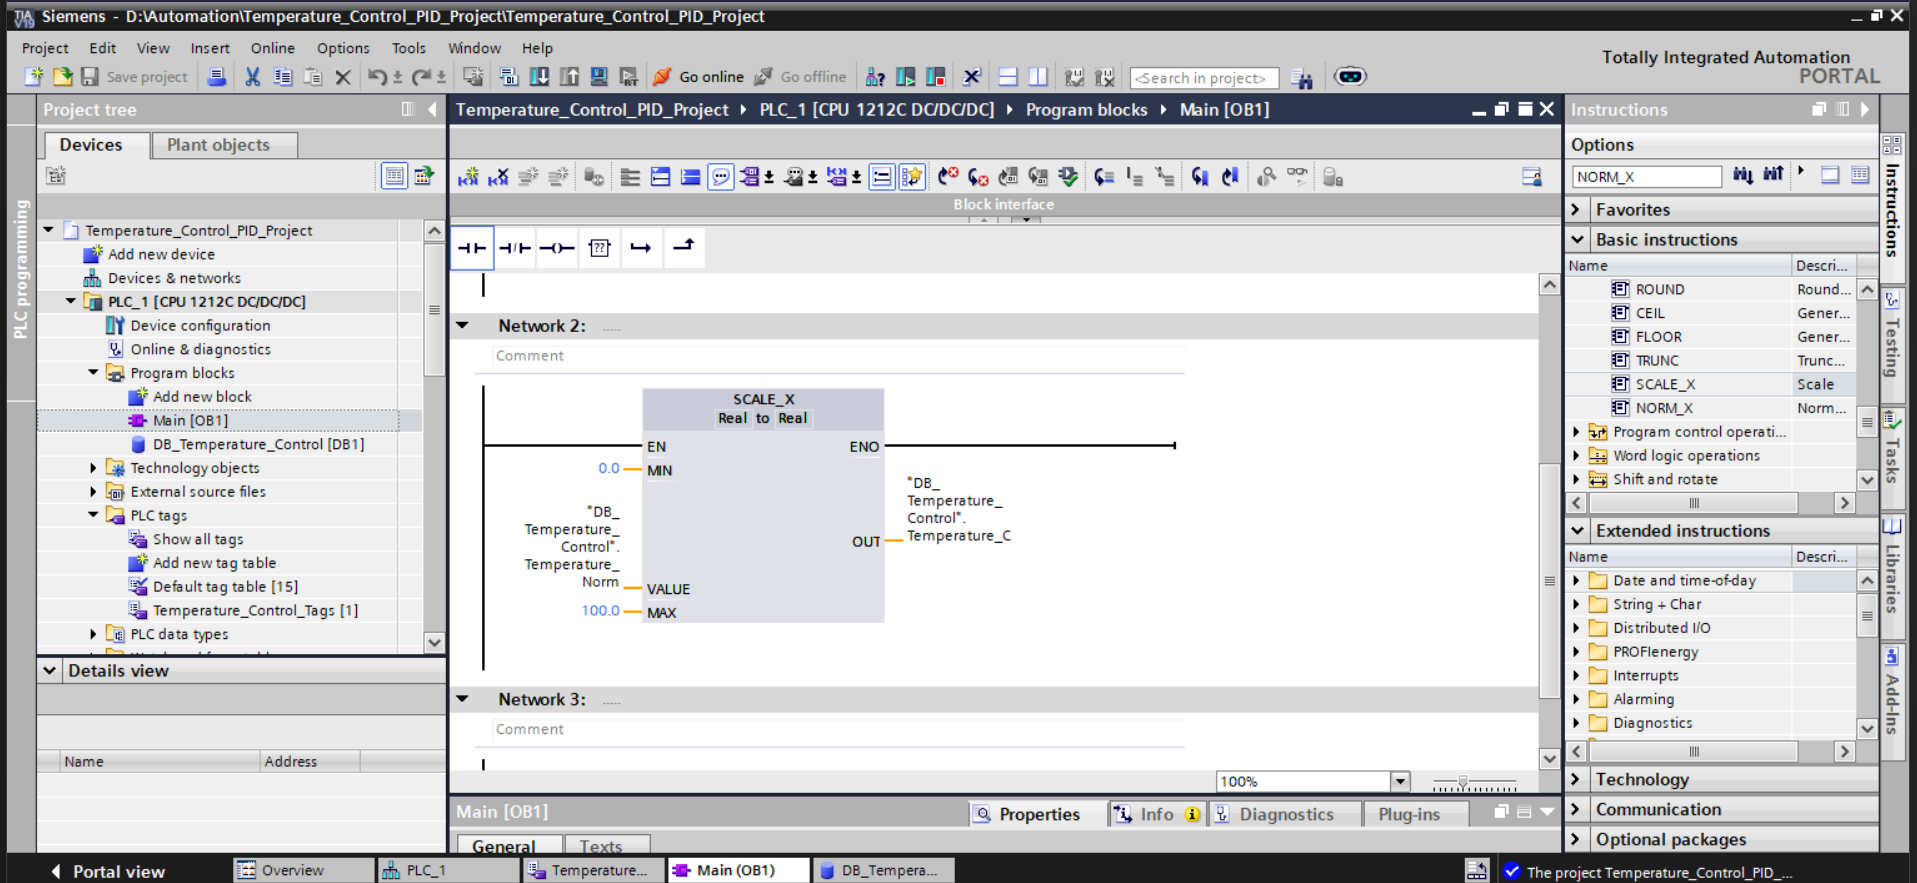Insert a normally closed contact
Viewport: 1917px width, 883px height.
coord(515,248)
